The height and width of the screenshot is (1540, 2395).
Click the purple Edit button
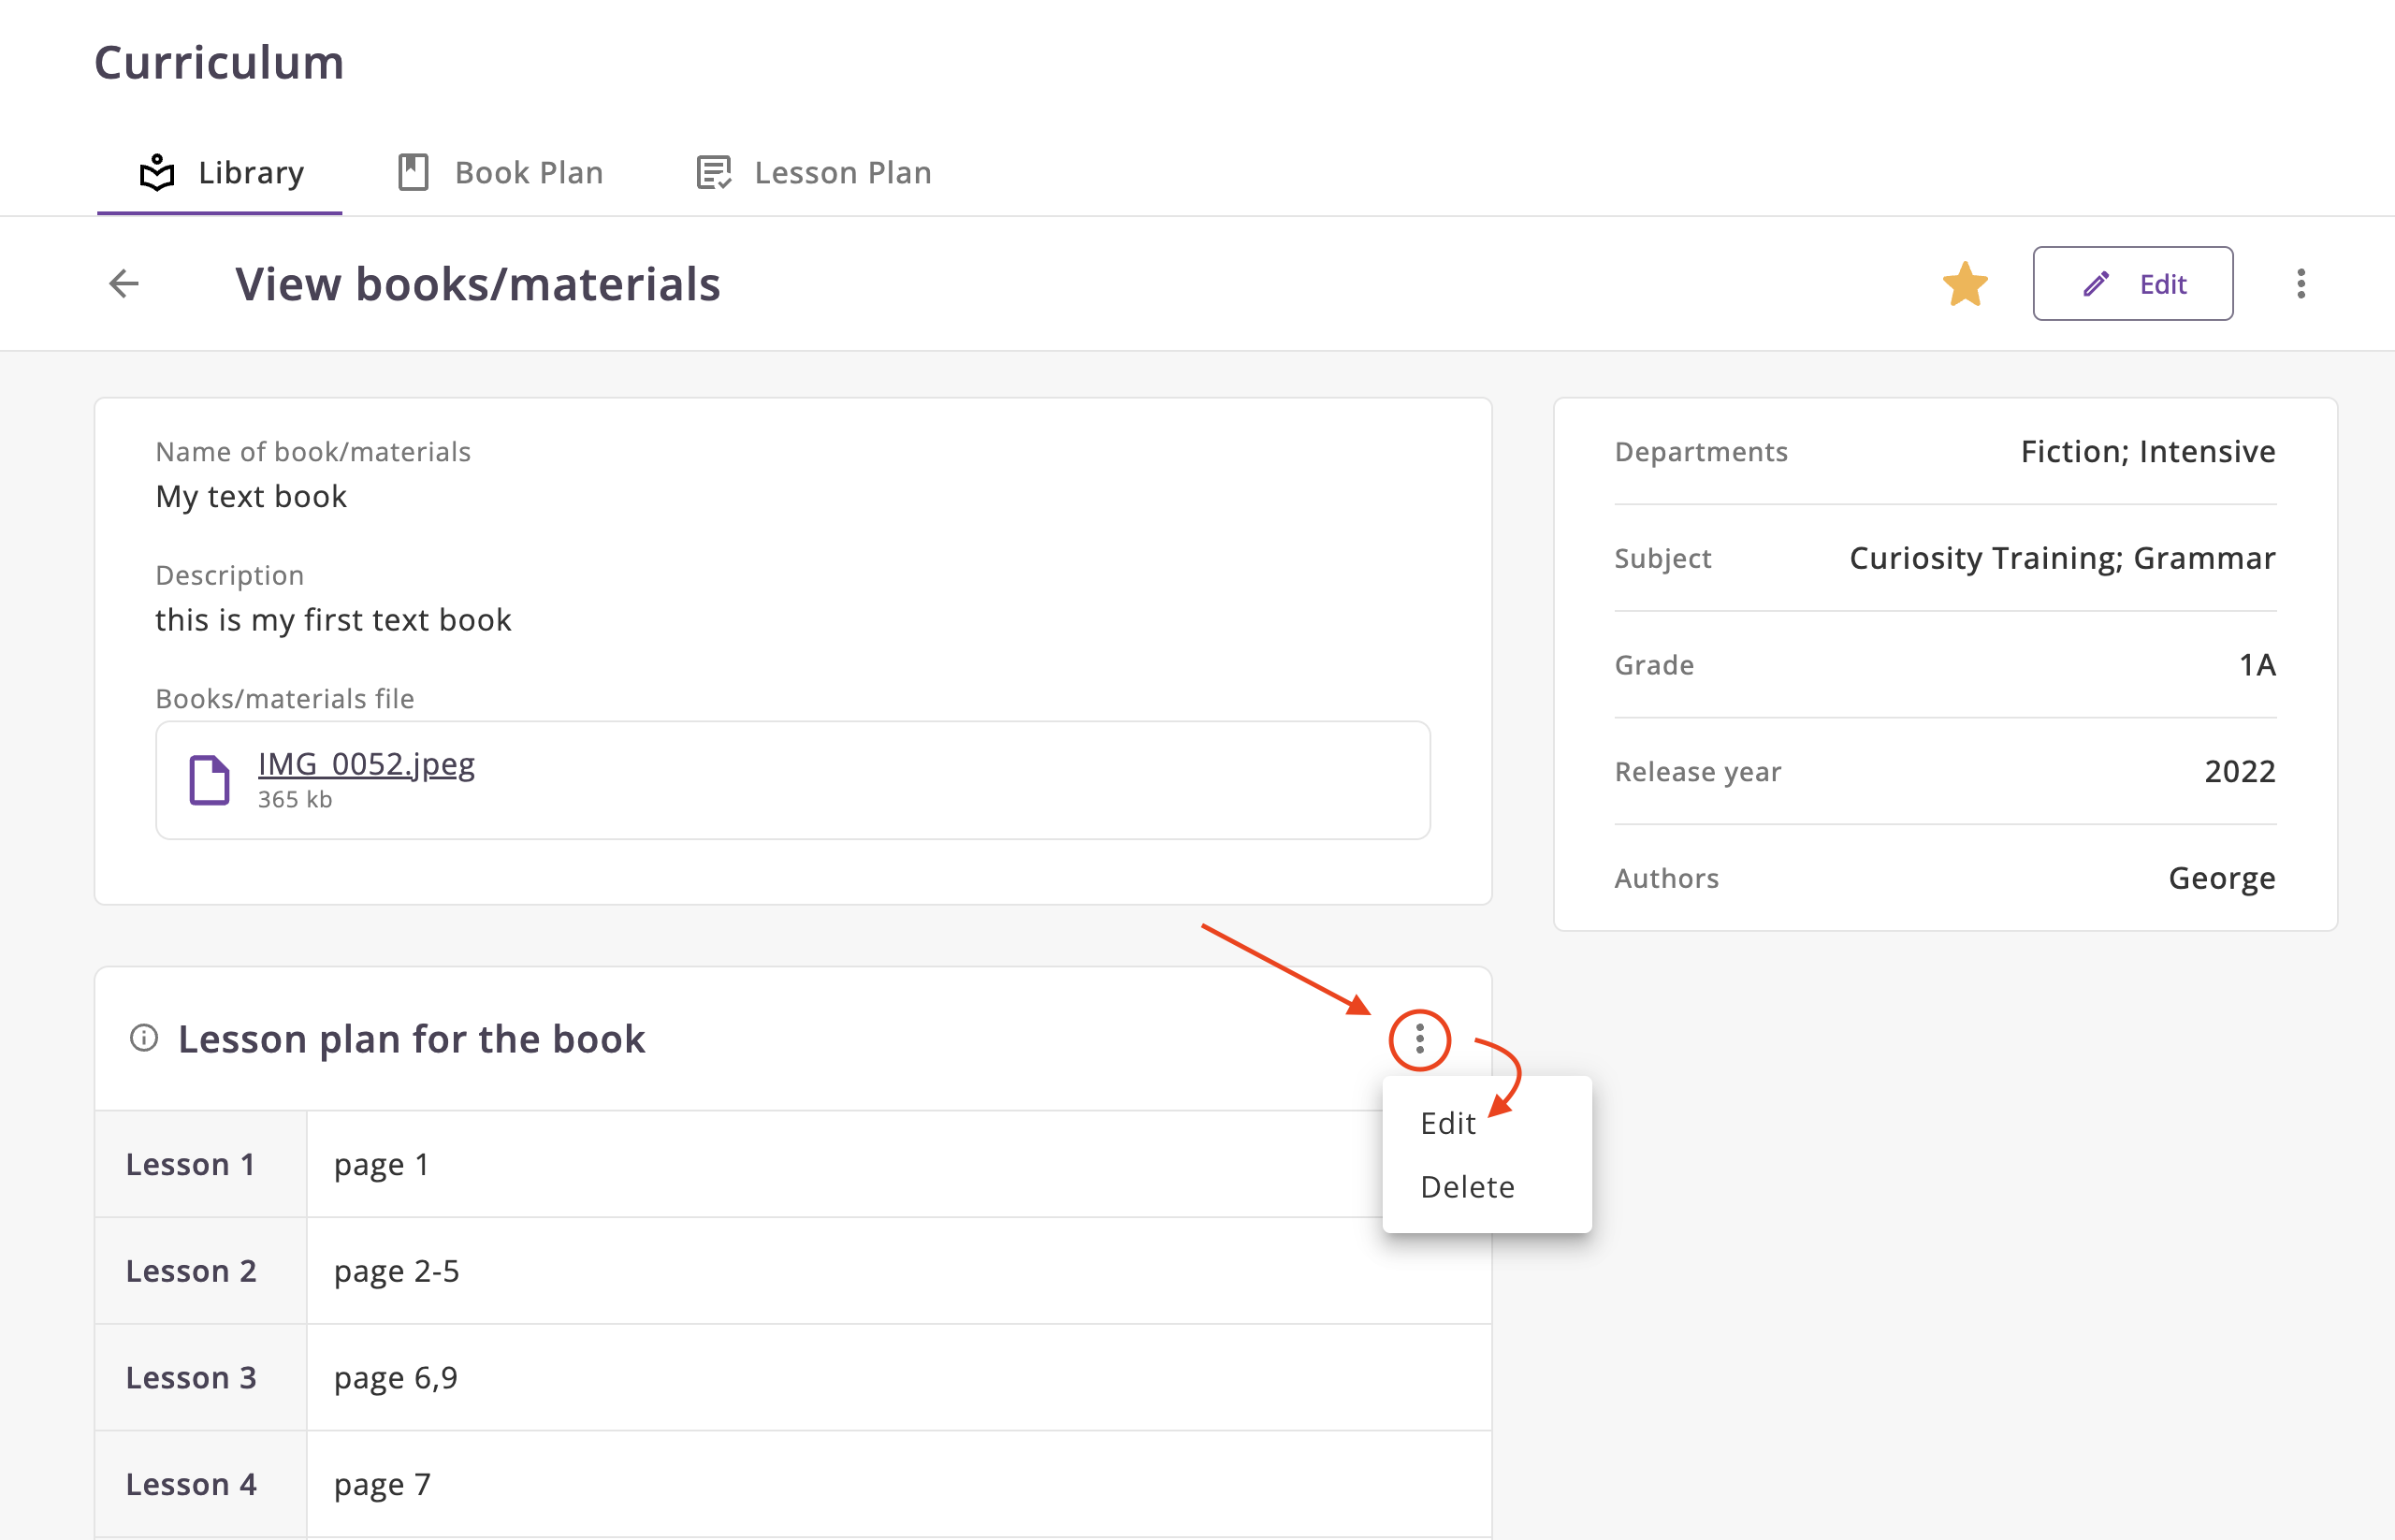click(2131, 284)
